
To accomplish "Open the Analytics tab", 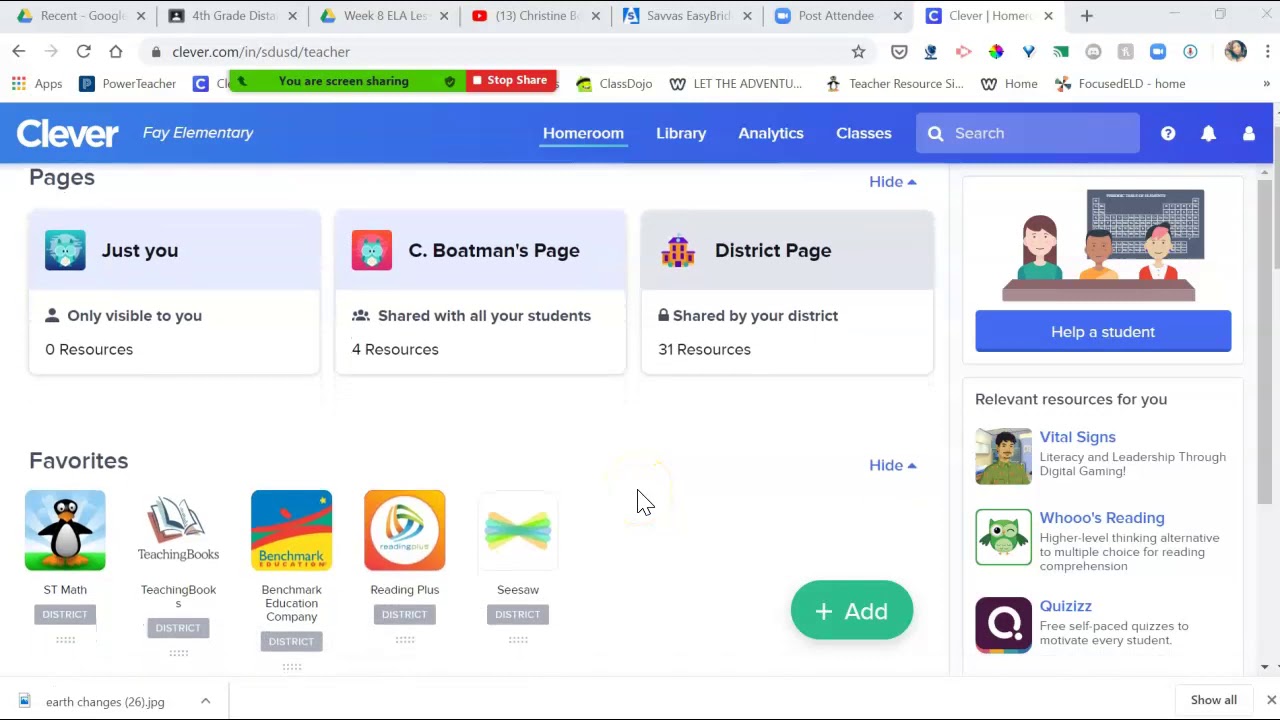I will coord(771,133).
